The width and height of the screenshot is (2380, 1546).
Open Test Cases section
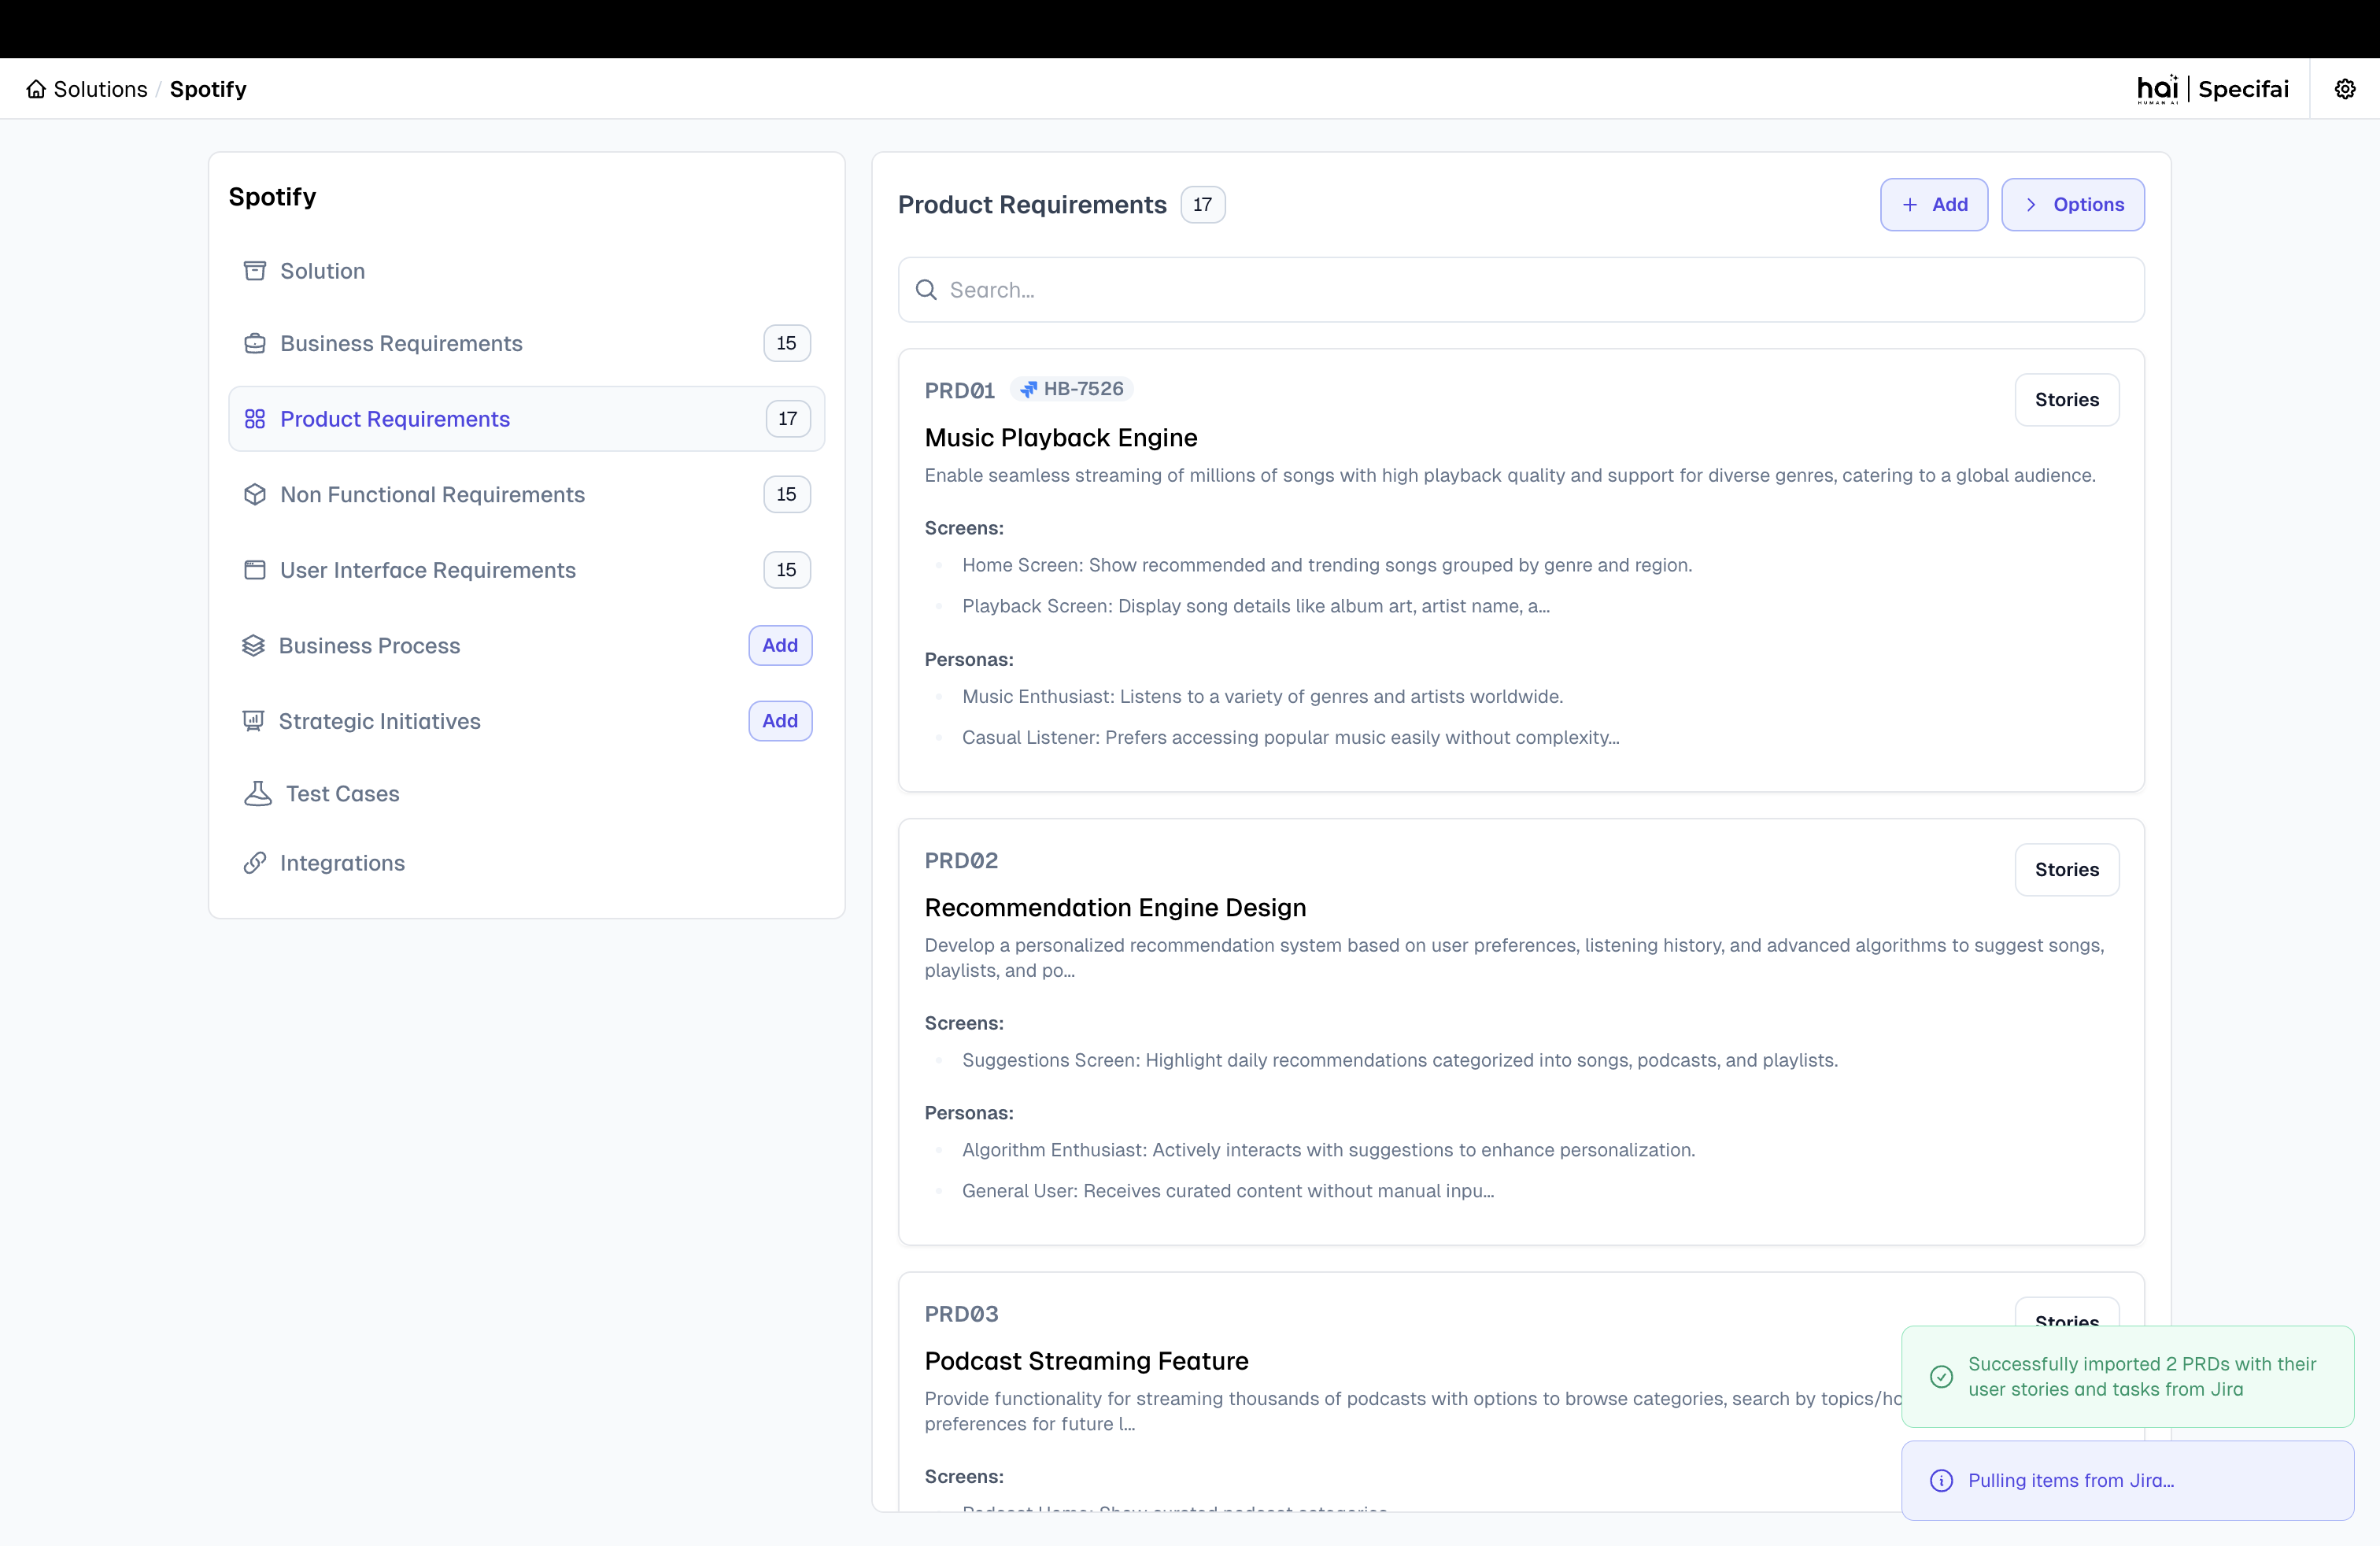(527, 794)
